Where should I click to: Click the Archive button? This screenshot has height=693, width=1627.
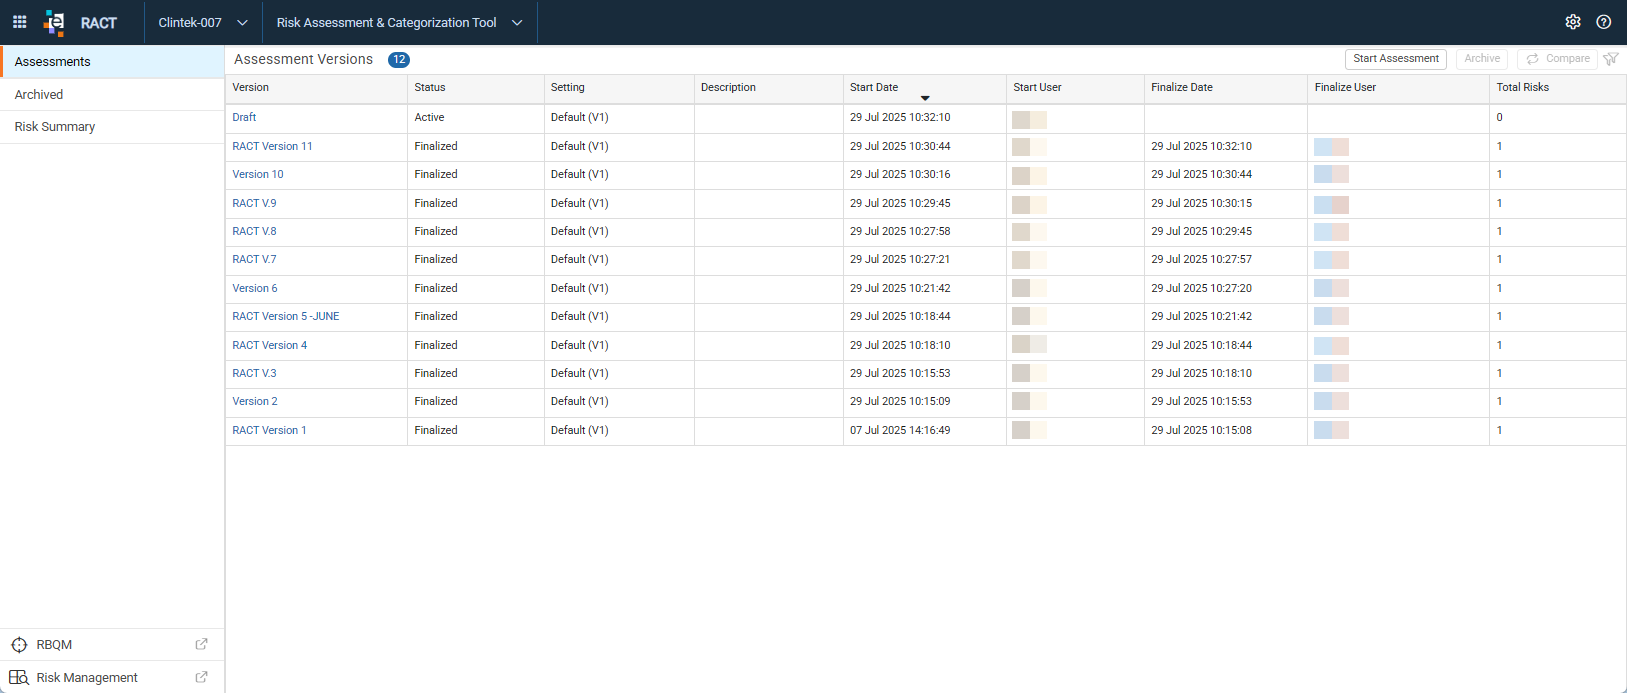pos(1482,59)
